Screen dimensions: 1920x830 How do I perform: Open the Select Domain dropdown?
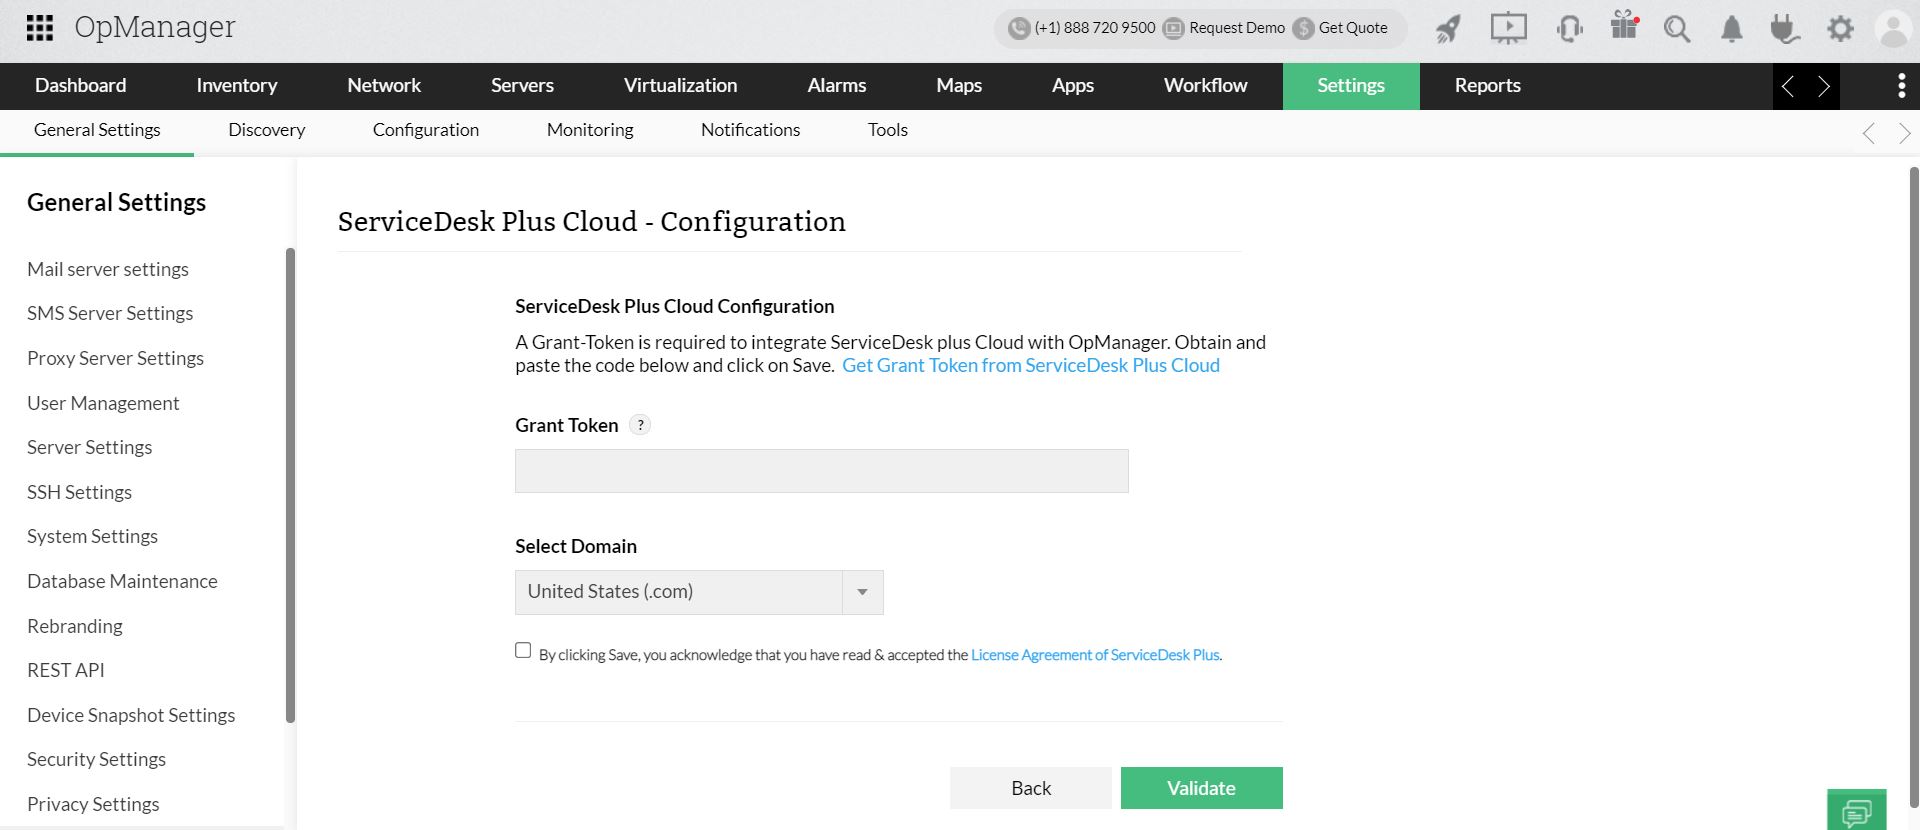coord(699,592)
